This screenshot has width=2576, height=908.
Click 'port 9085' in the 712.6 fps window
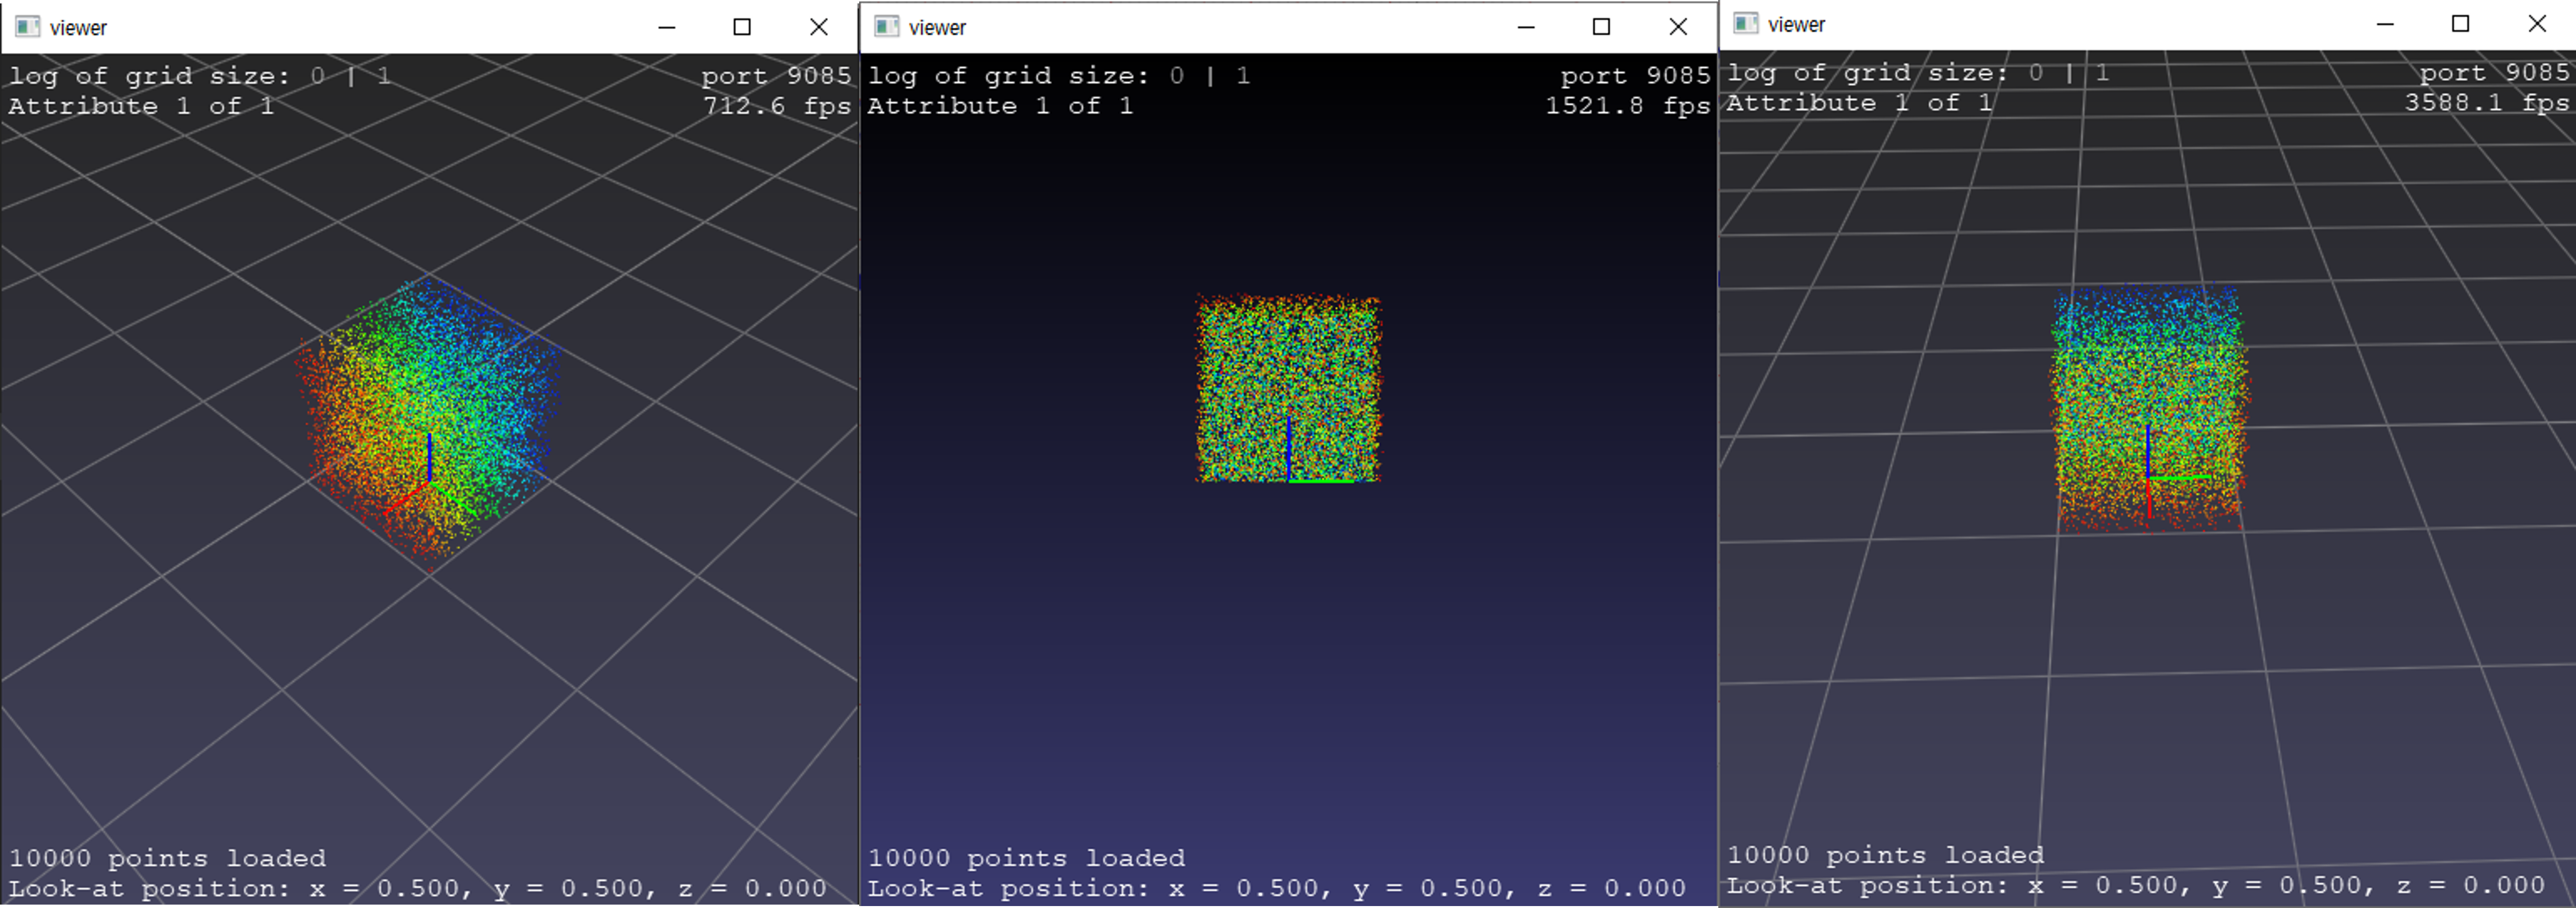pos(776,76)
